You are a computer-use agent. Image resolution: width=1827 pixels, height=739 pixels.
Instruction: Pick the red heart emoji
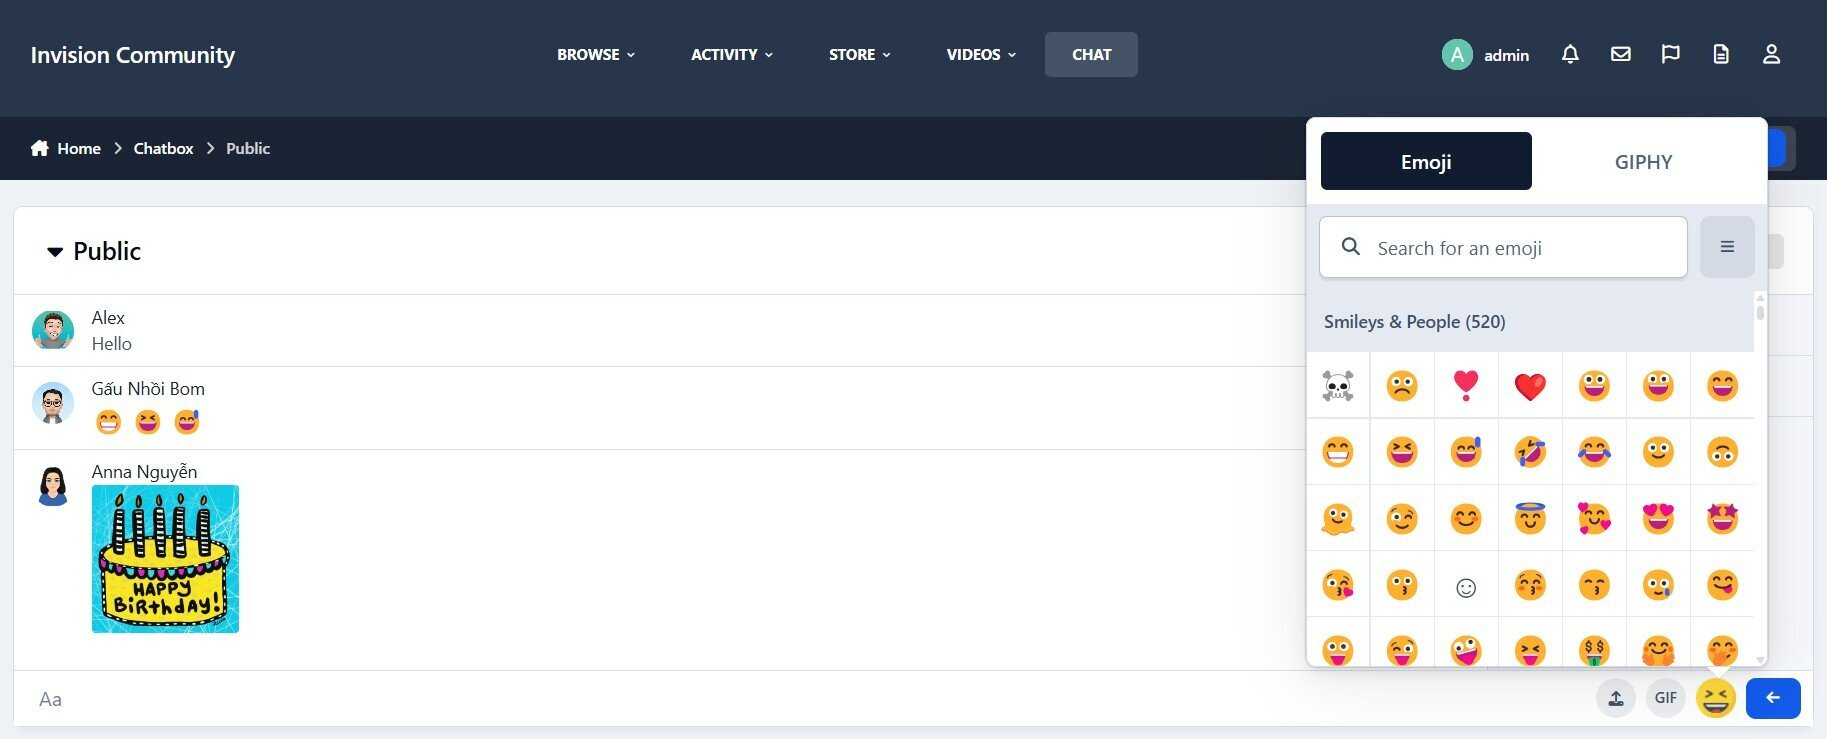1529,386
